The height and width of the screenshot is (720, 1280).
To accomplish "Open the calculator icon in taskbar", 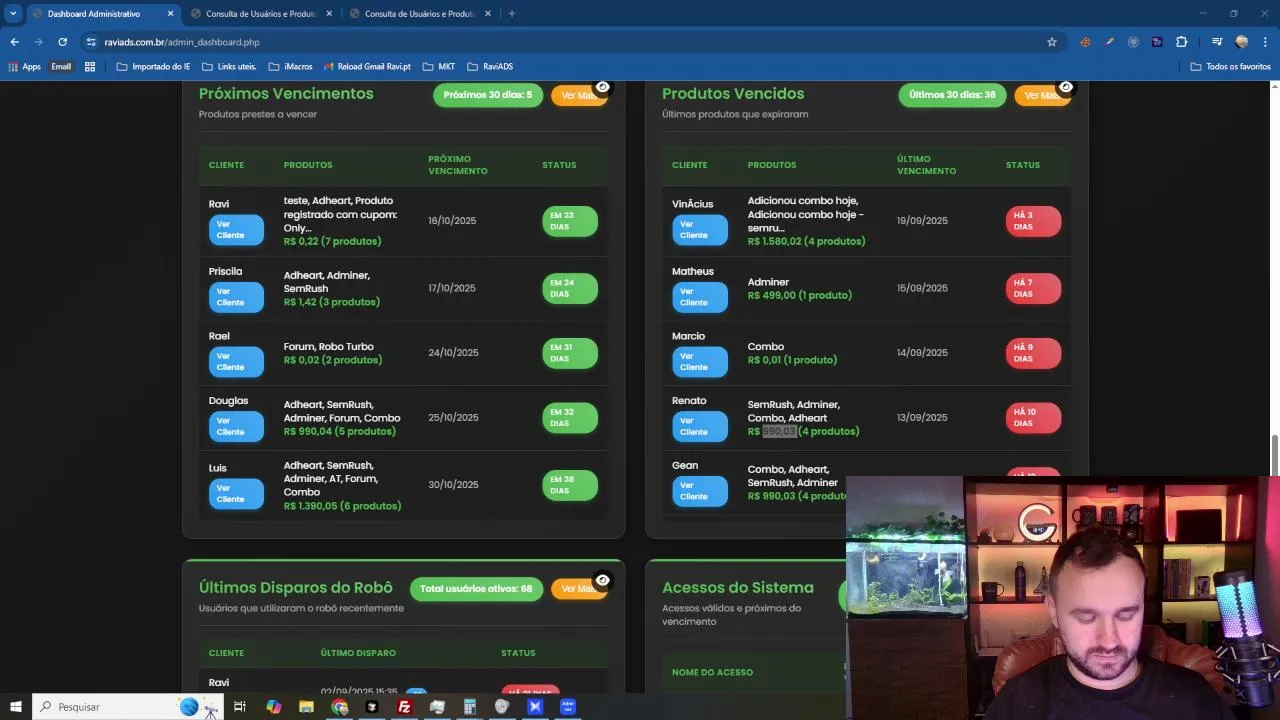I will pyautogui.click(x=469, y=707).
